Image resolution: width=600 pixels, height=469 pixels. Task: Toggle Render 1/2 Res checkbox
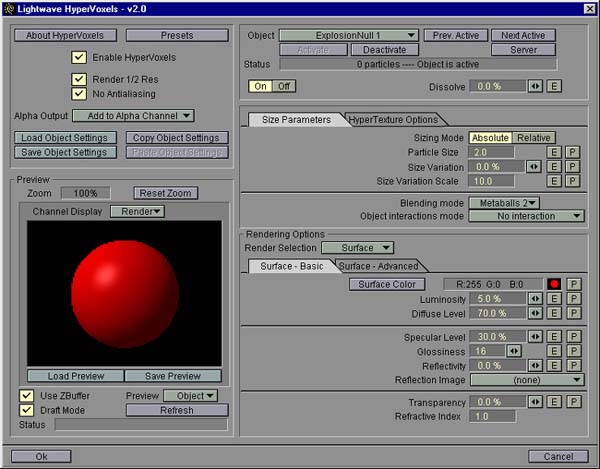(79, 79)
